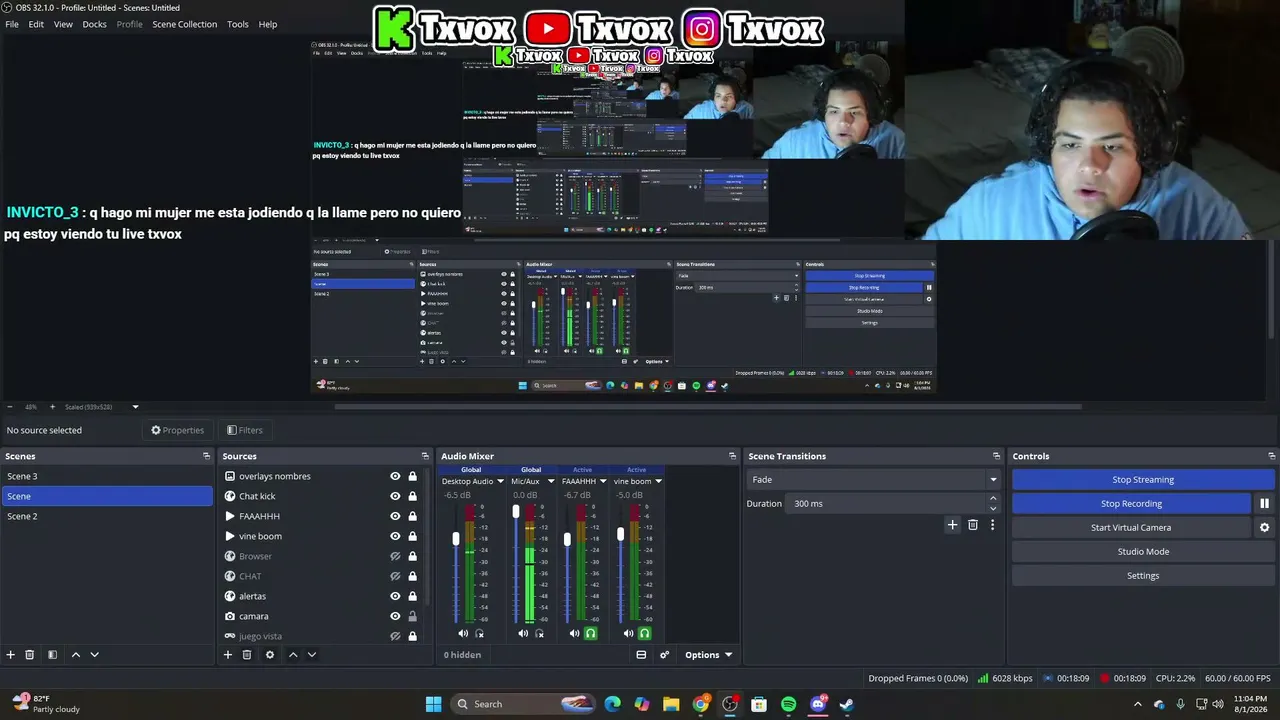
Task: Open virtual camera settings gear icon
Action: tap(1264, 528)
